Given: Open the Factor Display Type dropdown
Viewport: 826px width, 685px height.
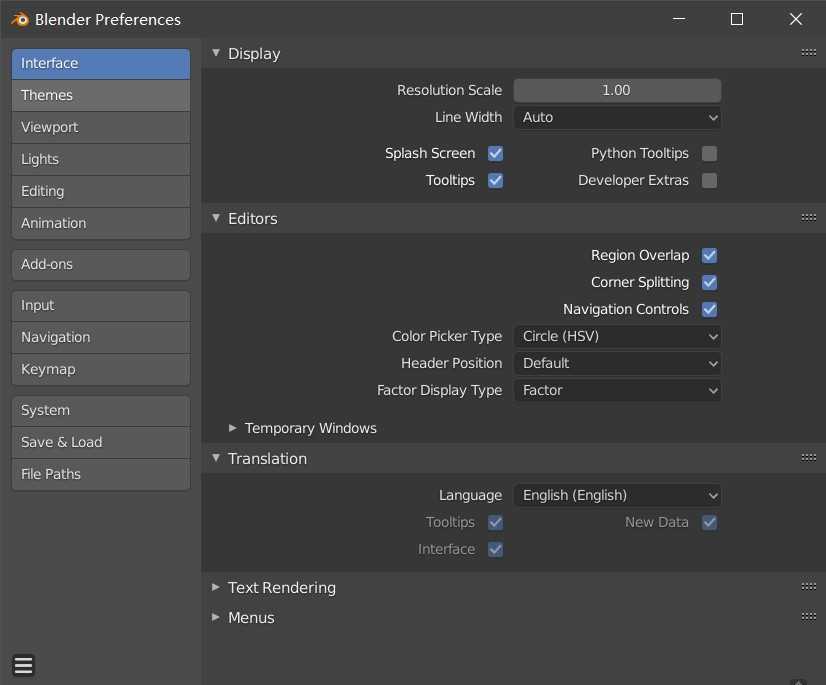Looking at the screenshot, I should click(x=617, y=390).
